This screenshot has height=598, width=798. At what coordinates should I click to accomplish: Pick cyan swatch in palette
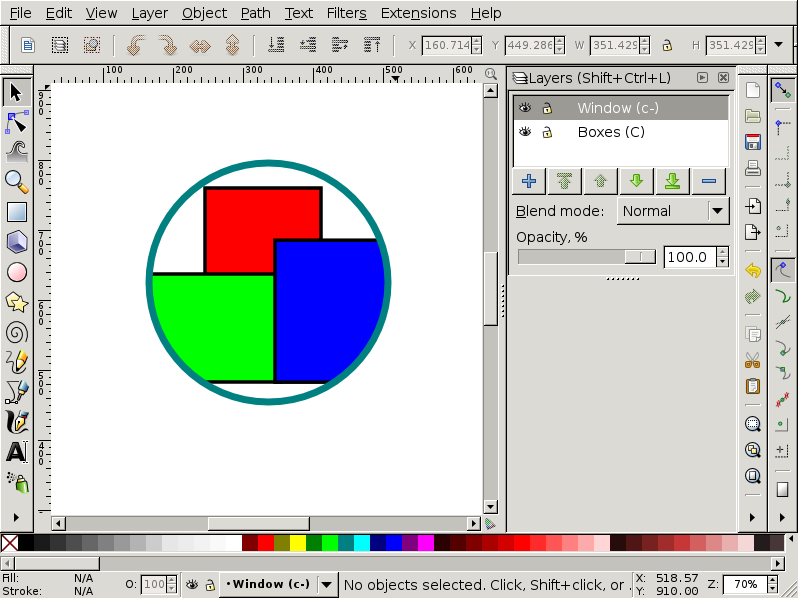click(361, 543)
